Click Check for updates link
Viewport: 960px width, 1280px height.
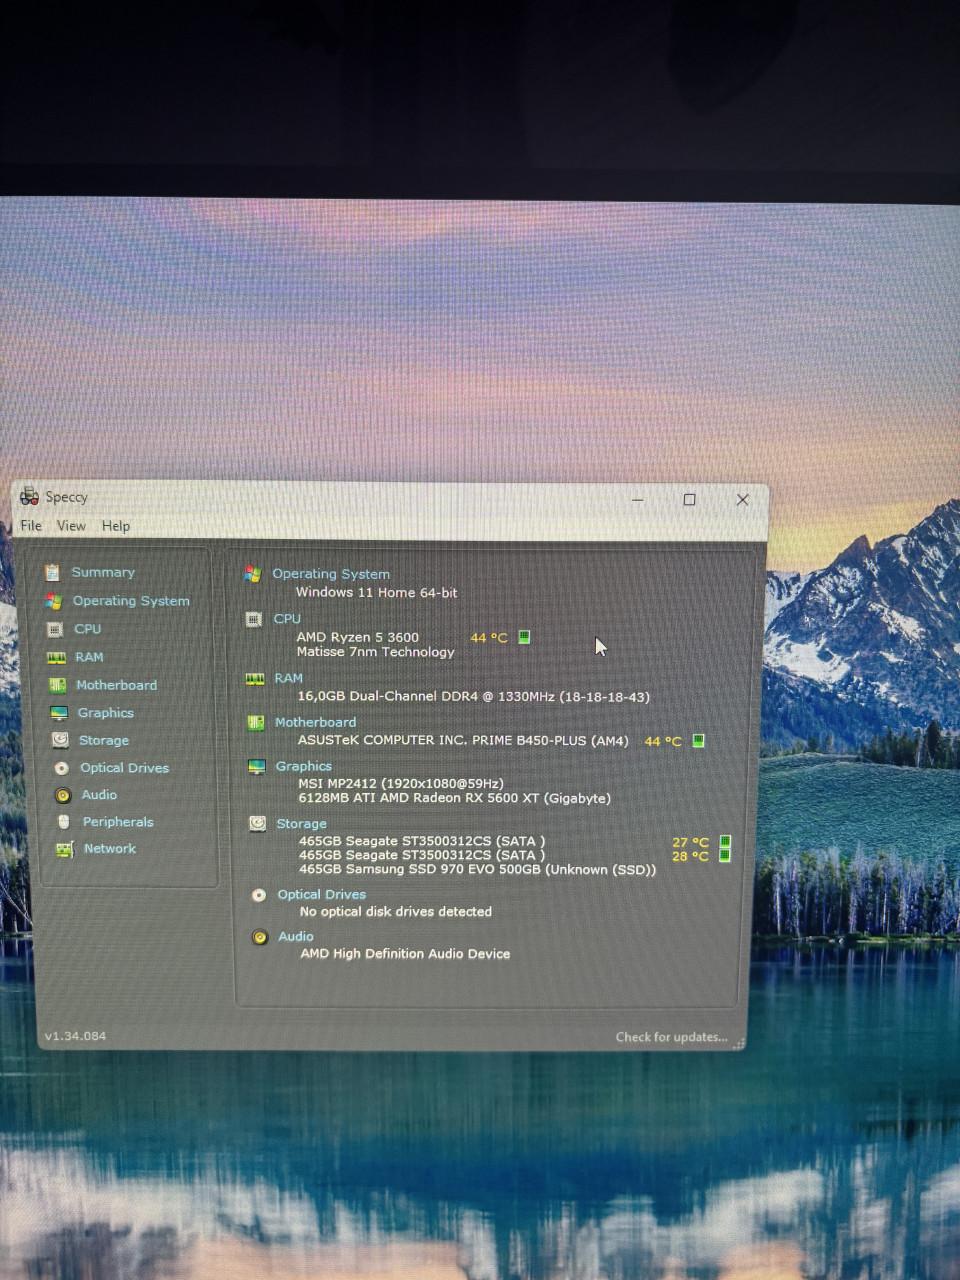coord(672,1037)
